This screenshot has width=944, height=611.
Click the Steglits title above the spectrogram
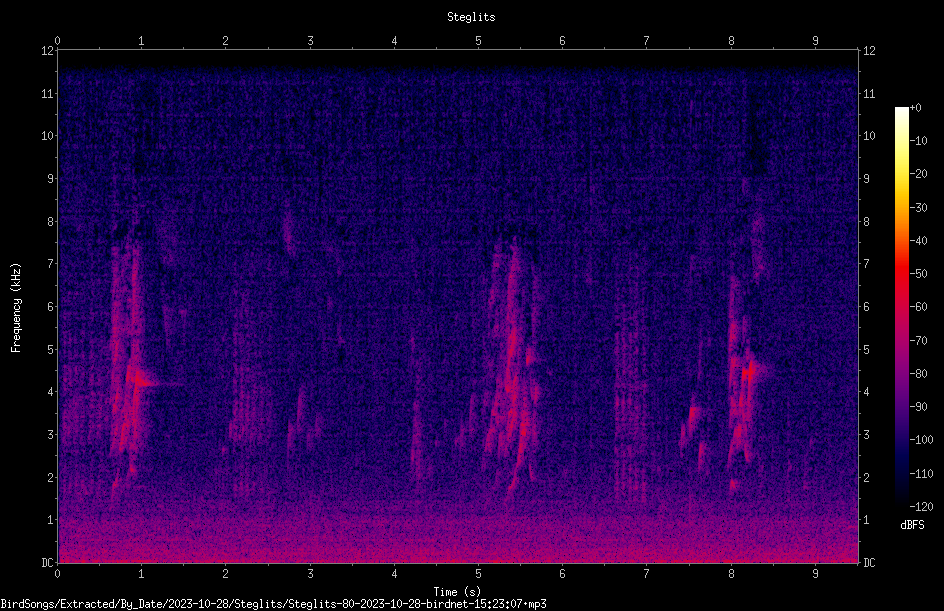[471, 17]
